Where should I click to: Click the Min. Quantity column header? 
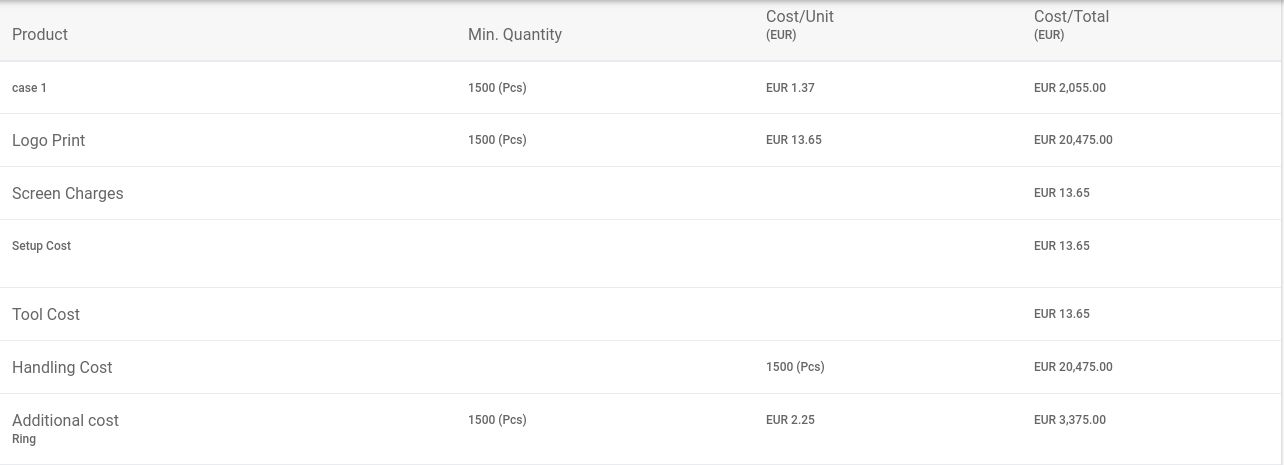515,34
